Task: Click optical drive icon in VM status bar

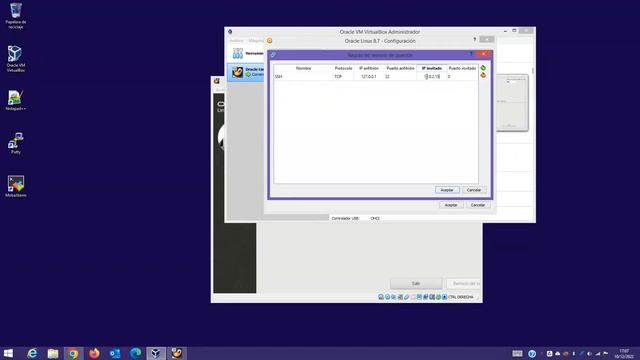Action: (x=387, y=297)
